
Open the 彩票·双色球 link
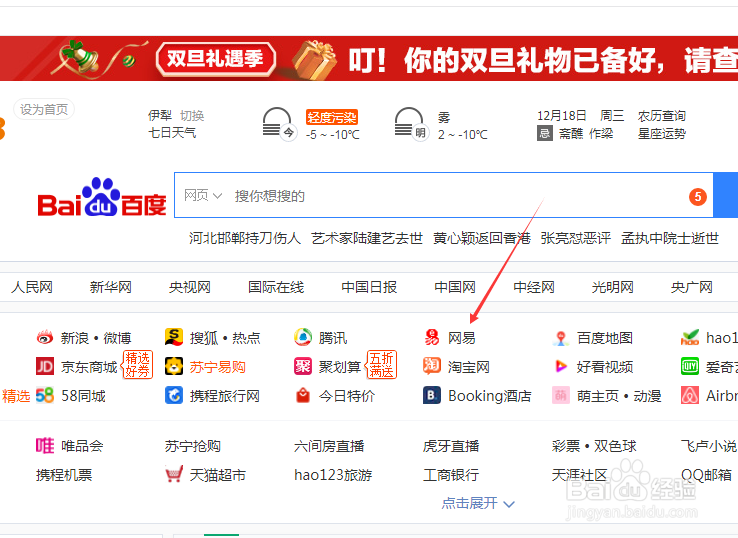(x=594, y=446)
